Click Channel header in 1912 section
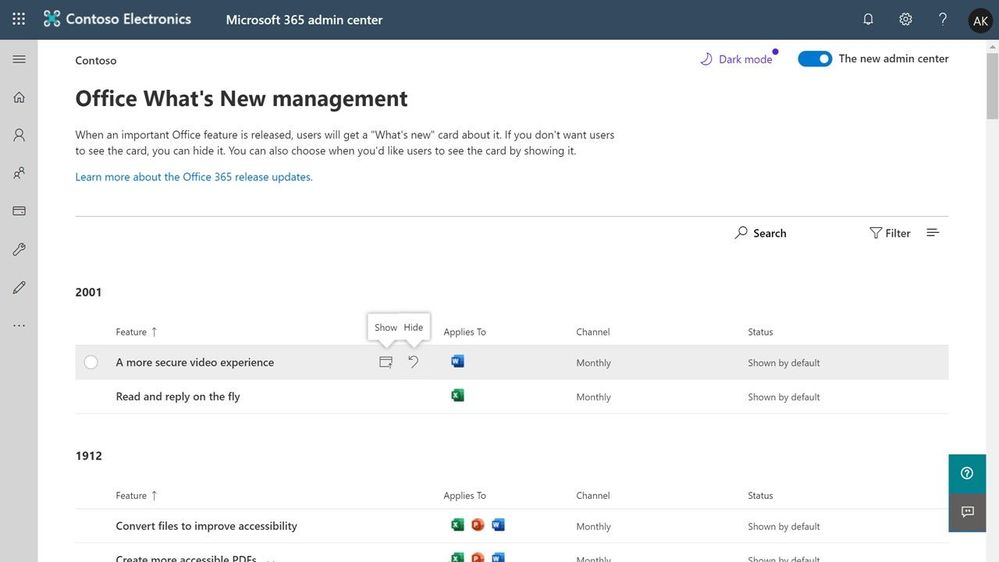The height and width of the screenshot is (562, 999). point(593,496)
